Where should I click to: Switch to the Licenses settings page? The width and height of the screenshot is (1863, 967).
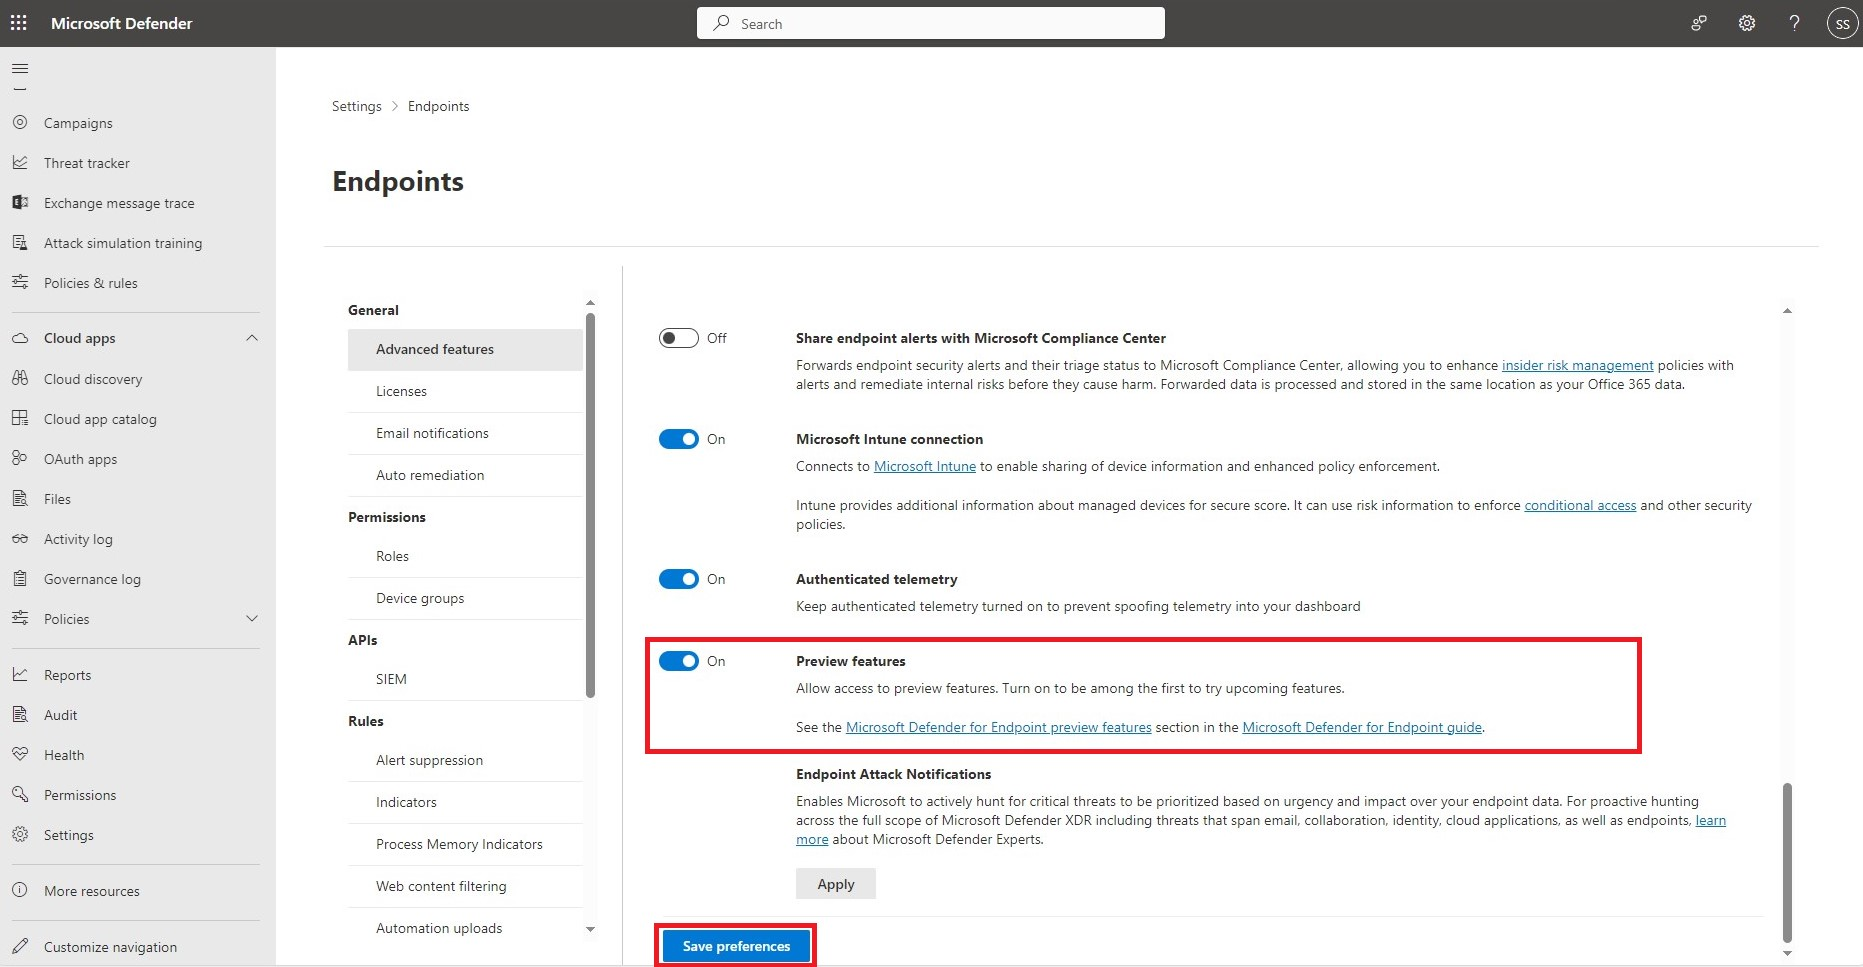[x=401, y=390]
